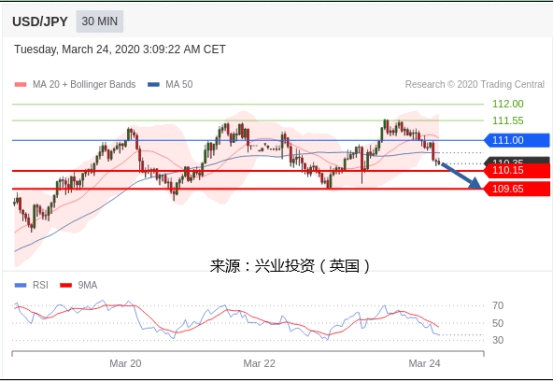Click the RSI 30 axis value
The width and height of the screenshot is (554, 382).
tap(498, 340)
